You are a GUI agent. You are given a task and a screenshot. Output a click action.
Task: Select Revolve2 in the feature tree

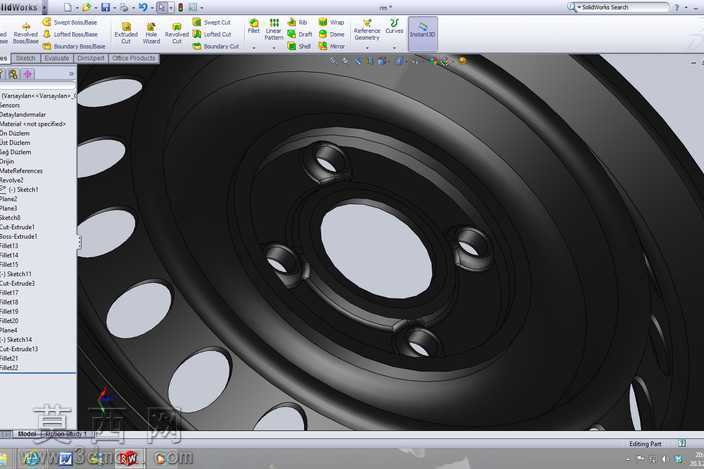[x=12, y=180]
